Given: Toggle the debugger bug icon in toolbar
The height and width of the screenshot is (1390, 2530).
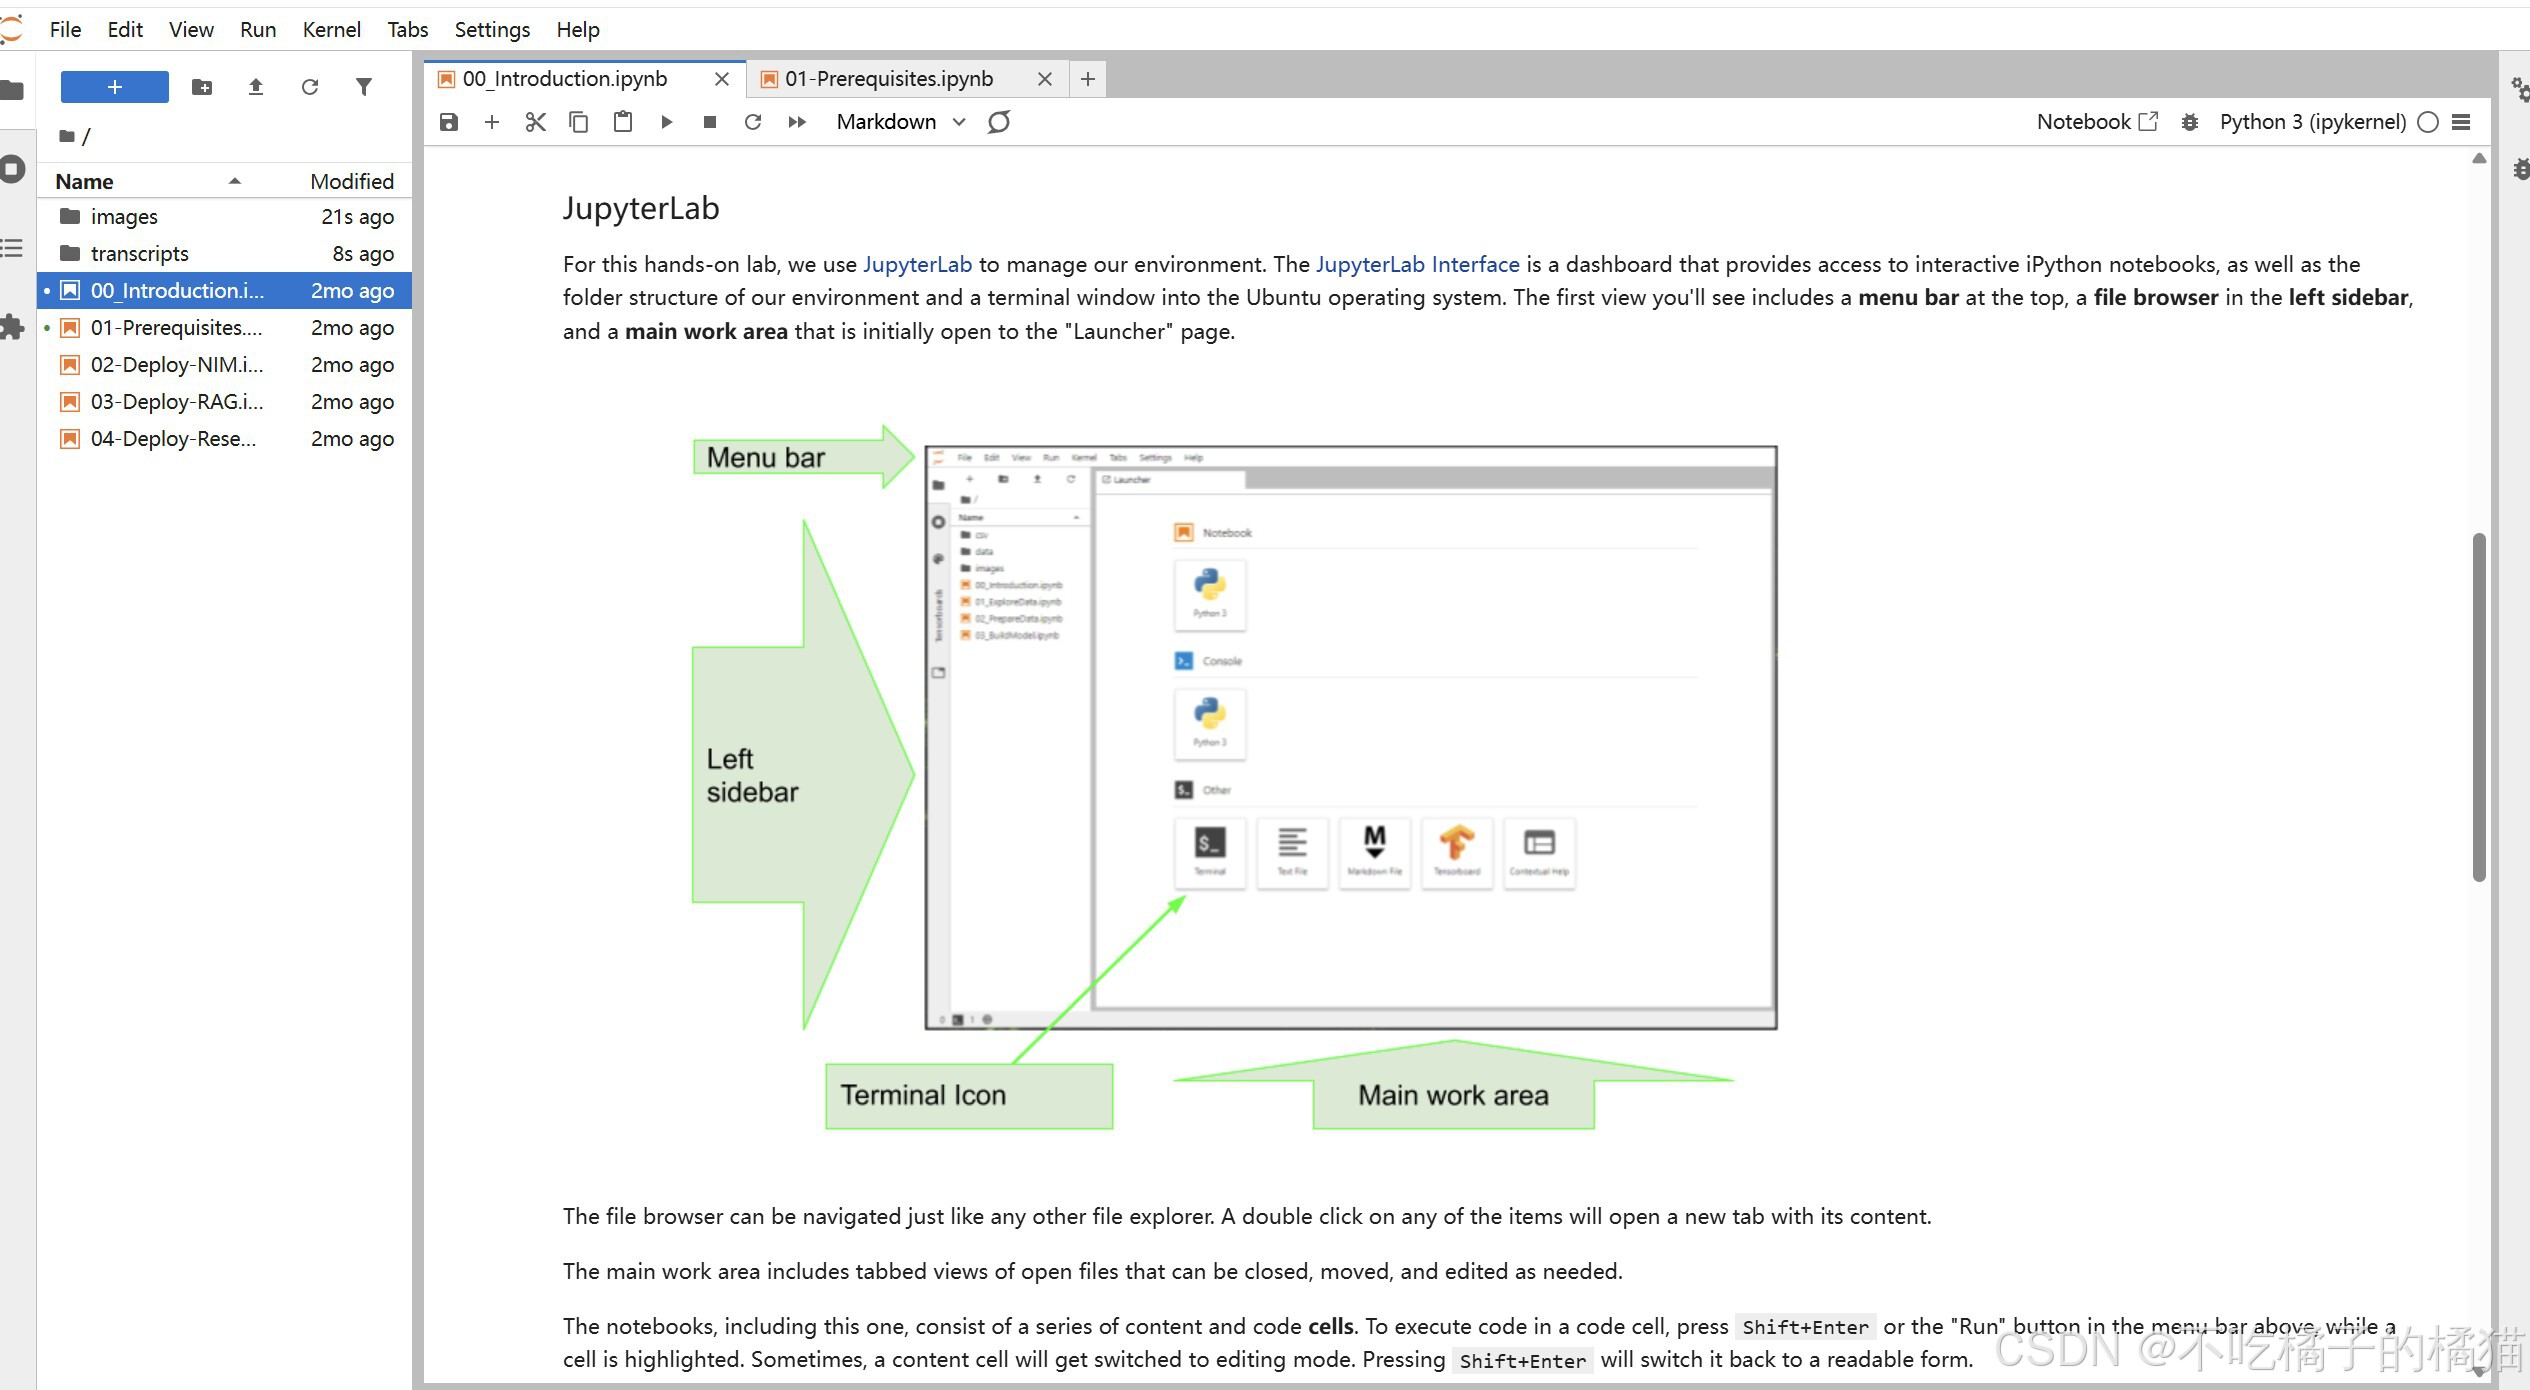Looking at the screenshot, I should [x=2190, y=122].
